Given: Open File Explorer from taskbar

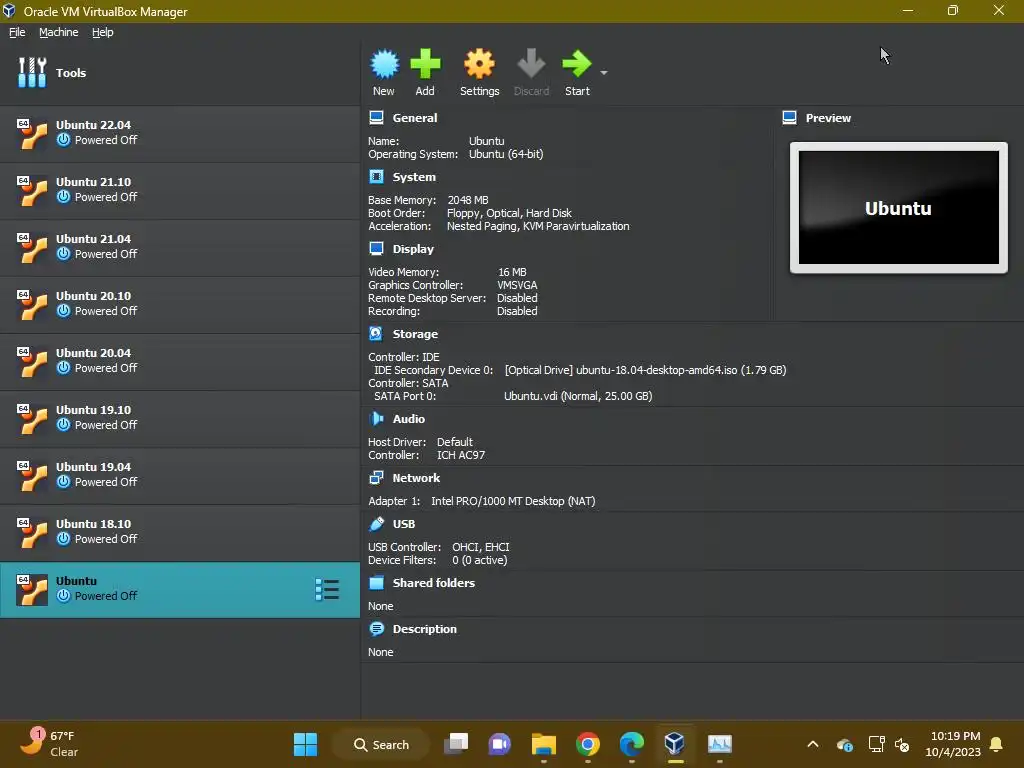Looking at the screenshot, I should point(543,744).
